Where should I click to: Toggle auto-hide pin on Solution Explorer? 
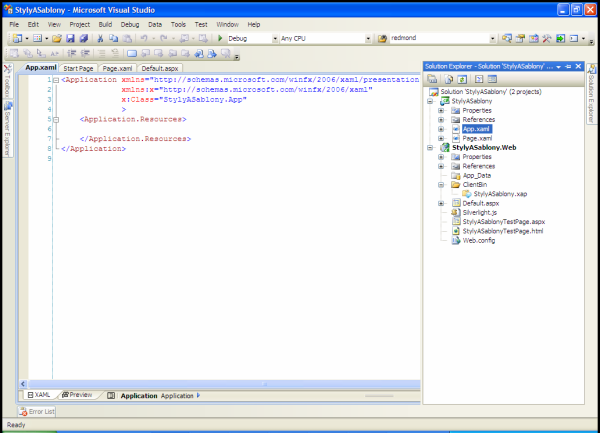[x=568, y=67]
